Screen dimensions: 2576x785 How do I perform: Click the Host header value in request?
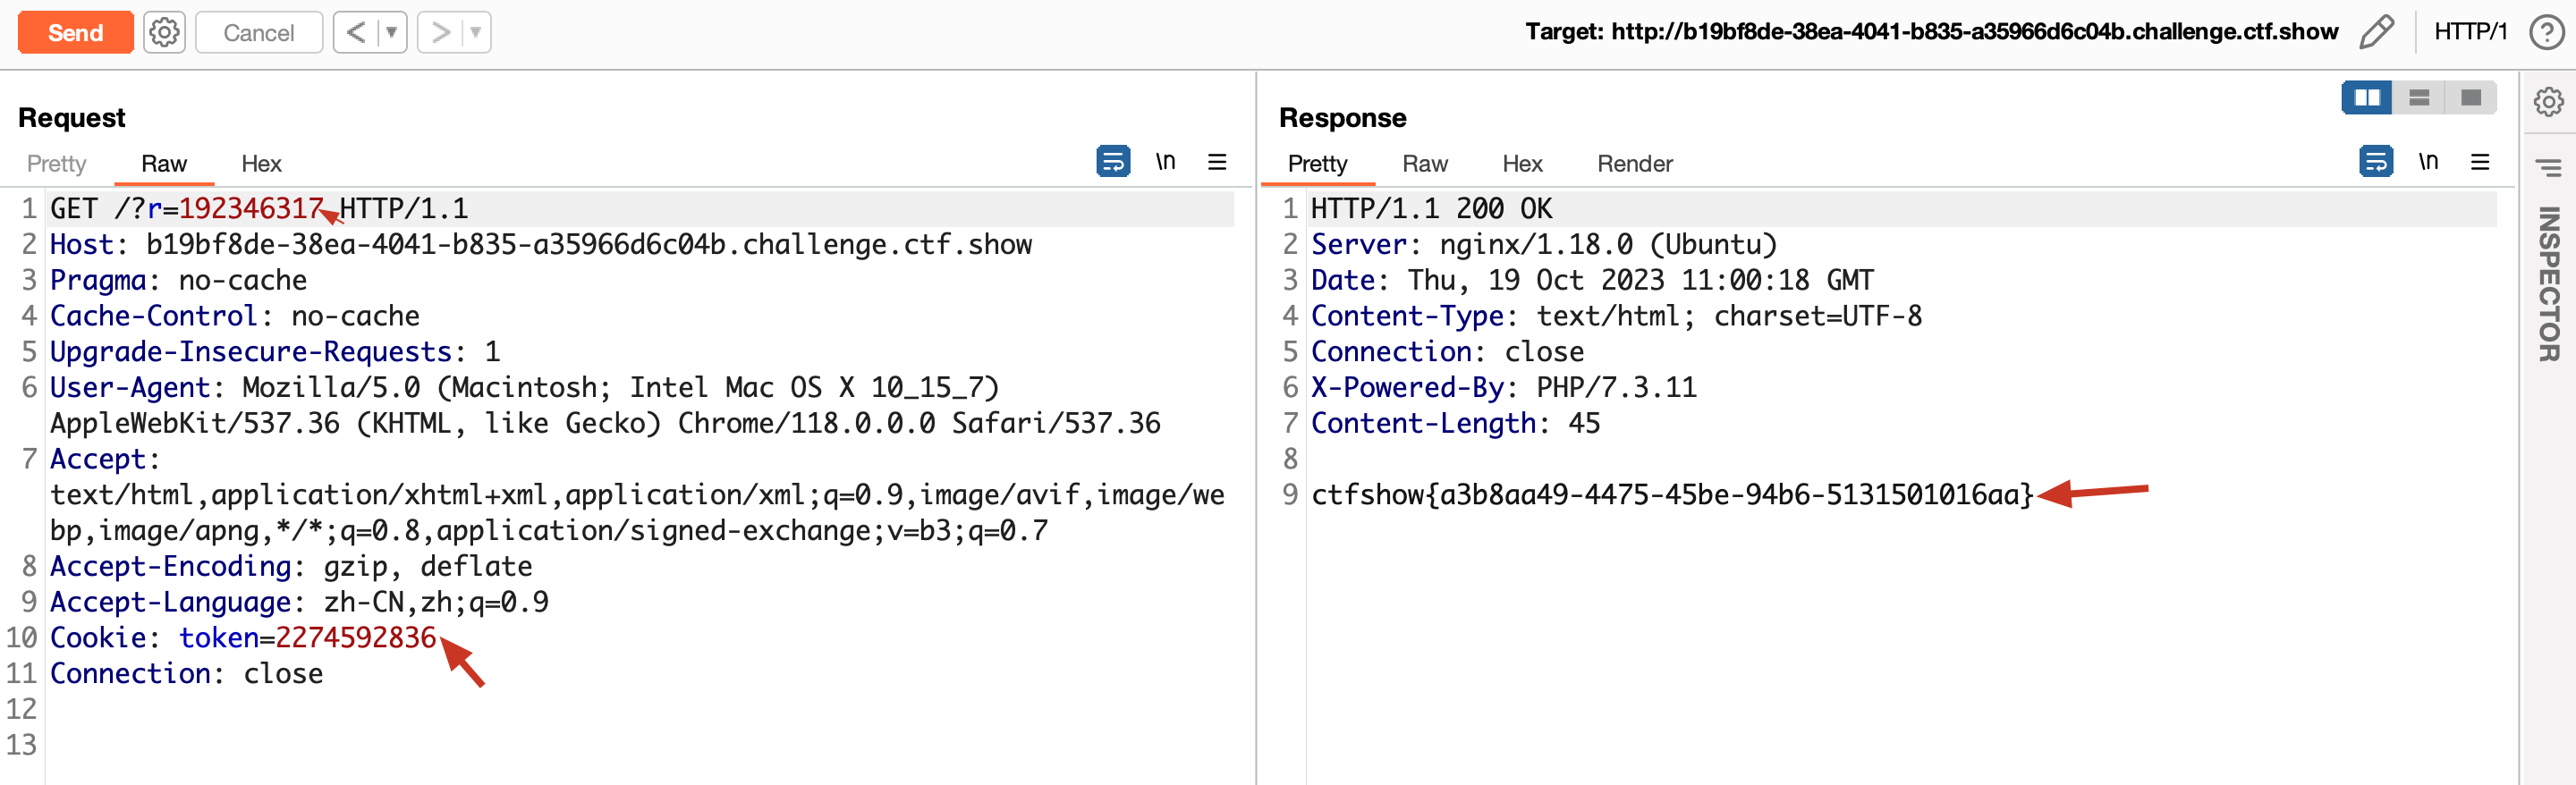click(x=589, y=244)
